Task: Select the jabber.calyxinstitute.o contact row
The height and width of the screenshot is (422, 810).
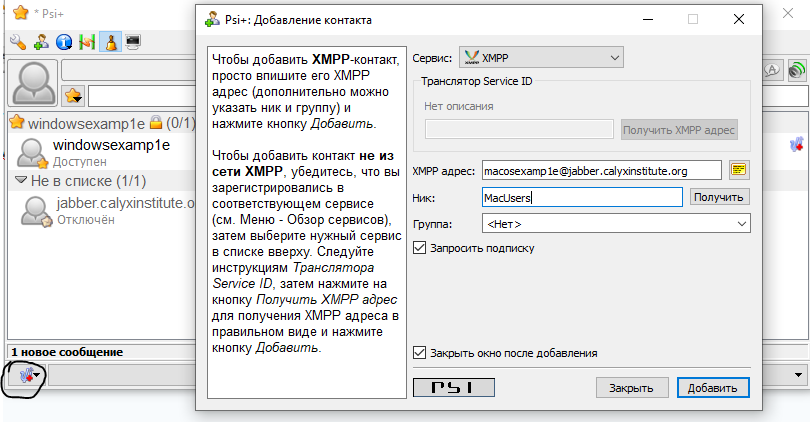Action: tap(102, 211)
